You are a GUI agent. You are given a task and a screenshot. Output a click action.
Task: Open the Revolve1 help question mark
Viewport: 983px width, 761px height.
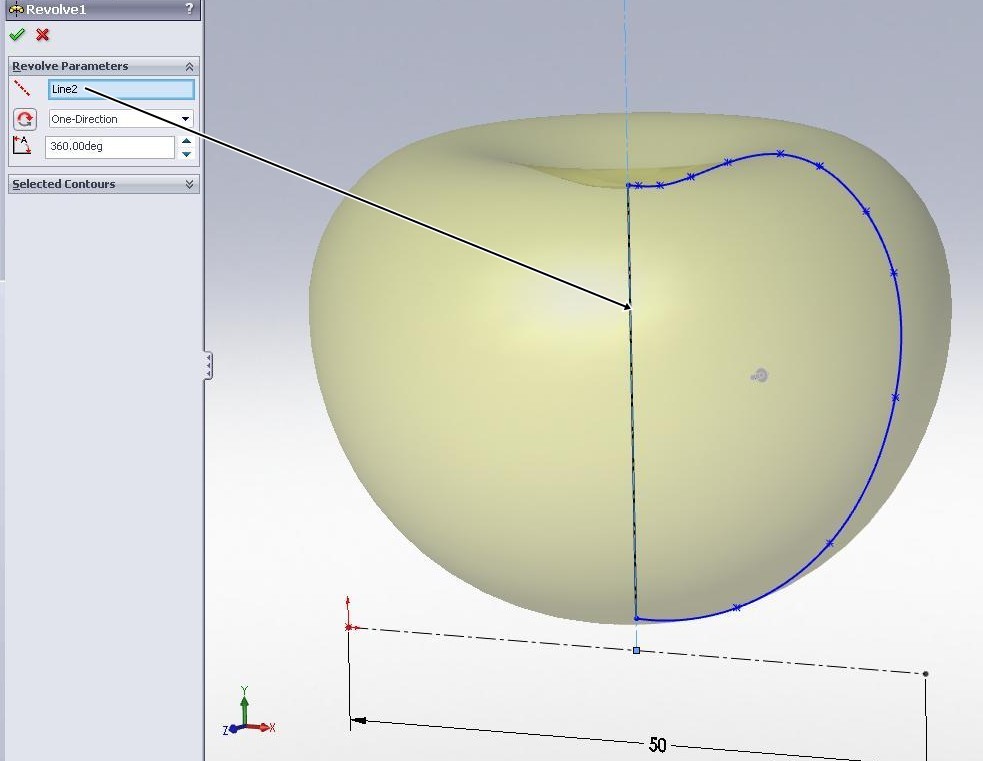189,9
